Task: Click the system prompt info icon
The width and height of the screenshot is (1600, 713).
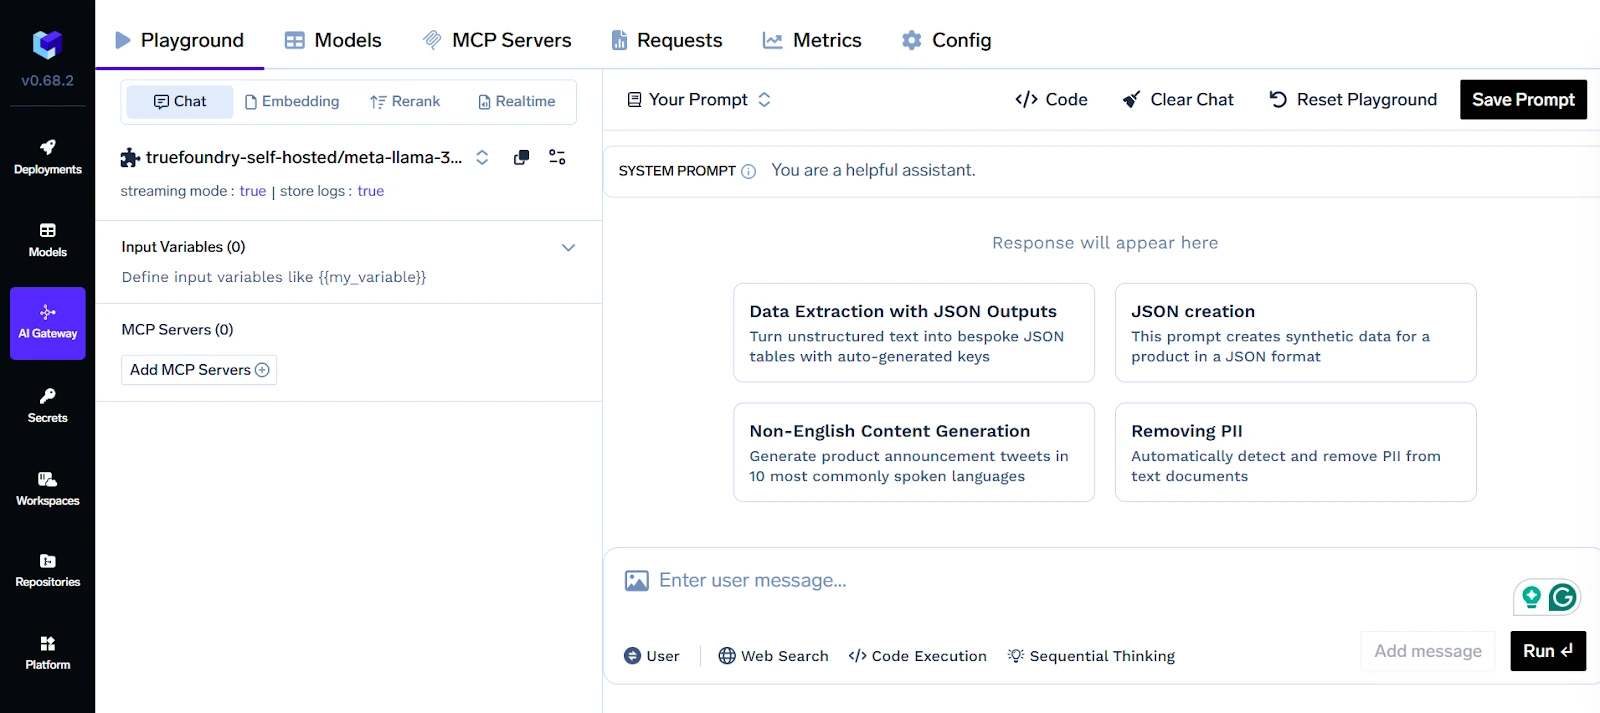Action: point(748,171)
